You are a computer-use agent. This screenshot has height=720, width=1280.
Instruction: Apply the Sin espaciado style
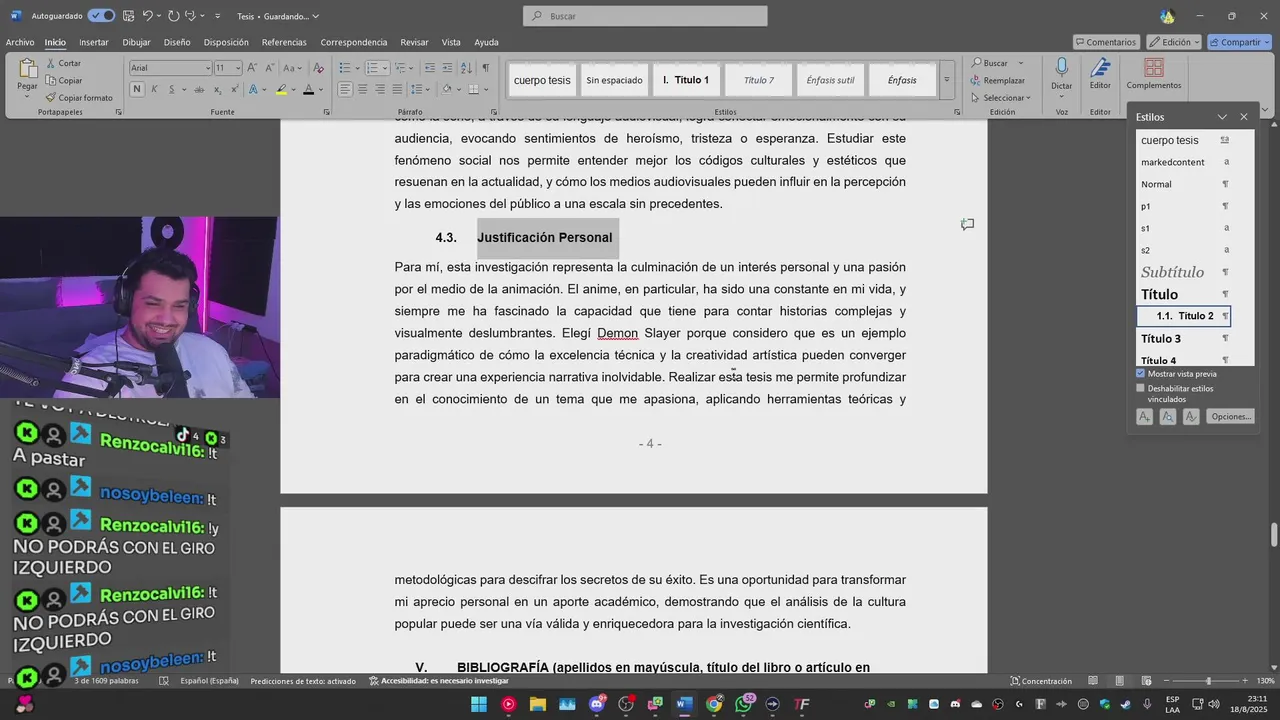(614, 80)
